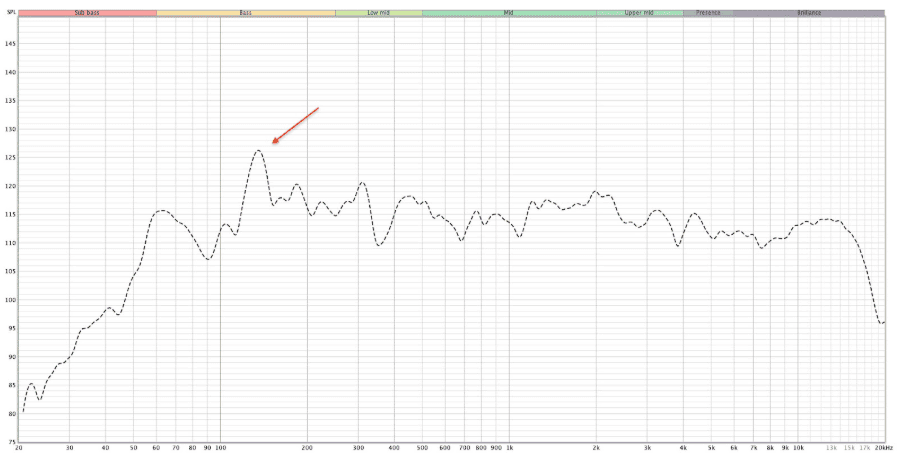Click the 125 SPL axis value
The width and height of the screenshot is (900, 463).
pyautogui.click(x=10, y=158)
